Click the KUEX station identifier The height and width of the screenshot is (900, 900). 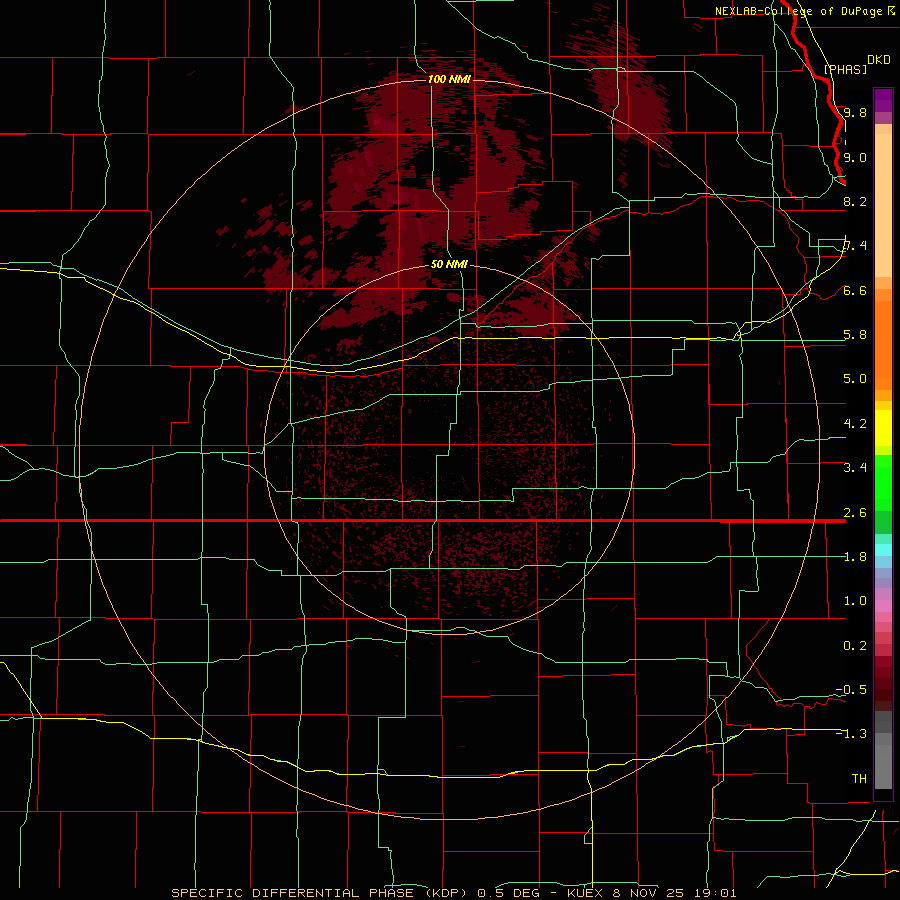click(x=585, y=893)
